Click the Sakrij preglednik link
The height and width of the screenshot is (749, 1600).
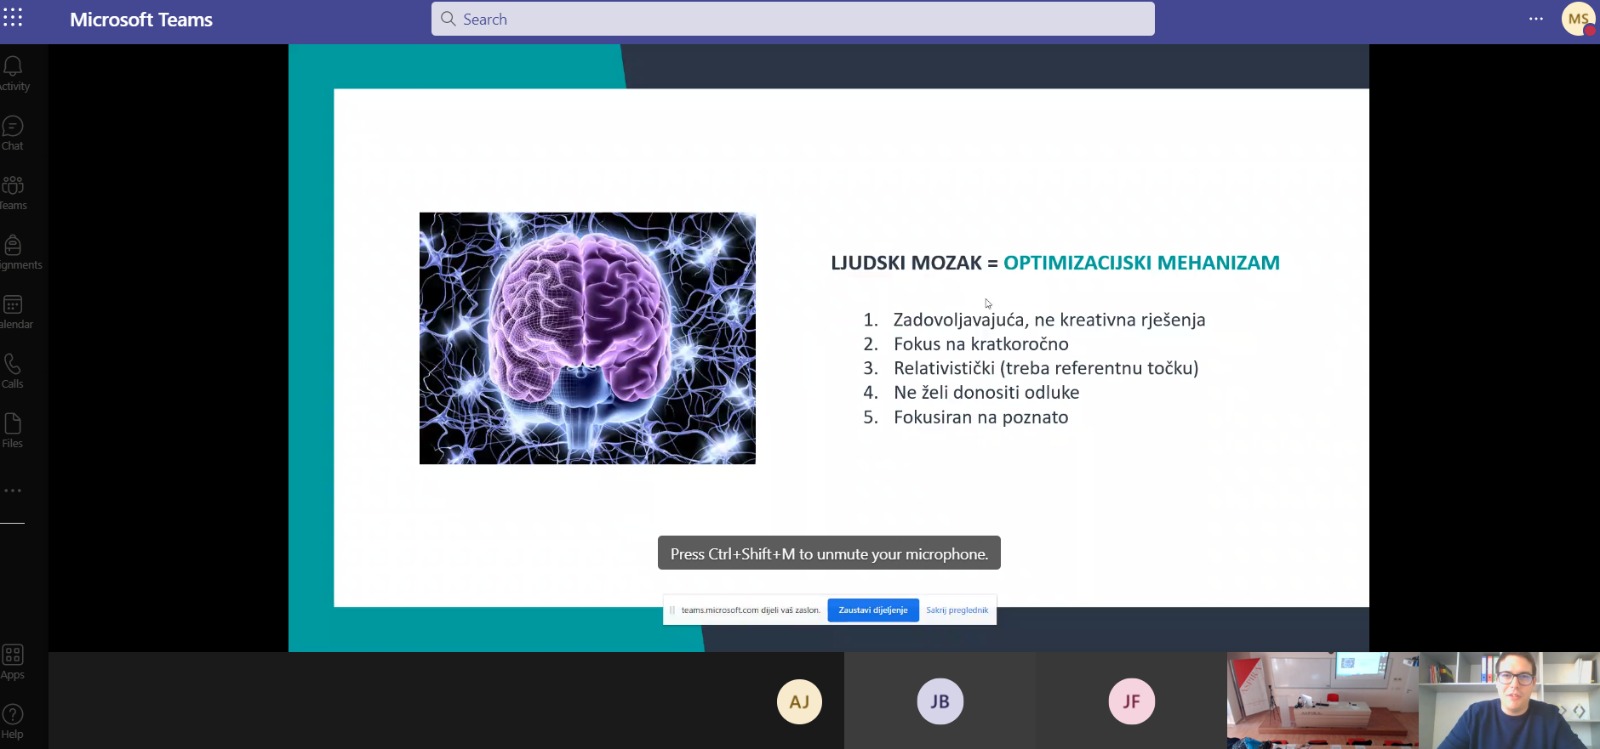957,610
